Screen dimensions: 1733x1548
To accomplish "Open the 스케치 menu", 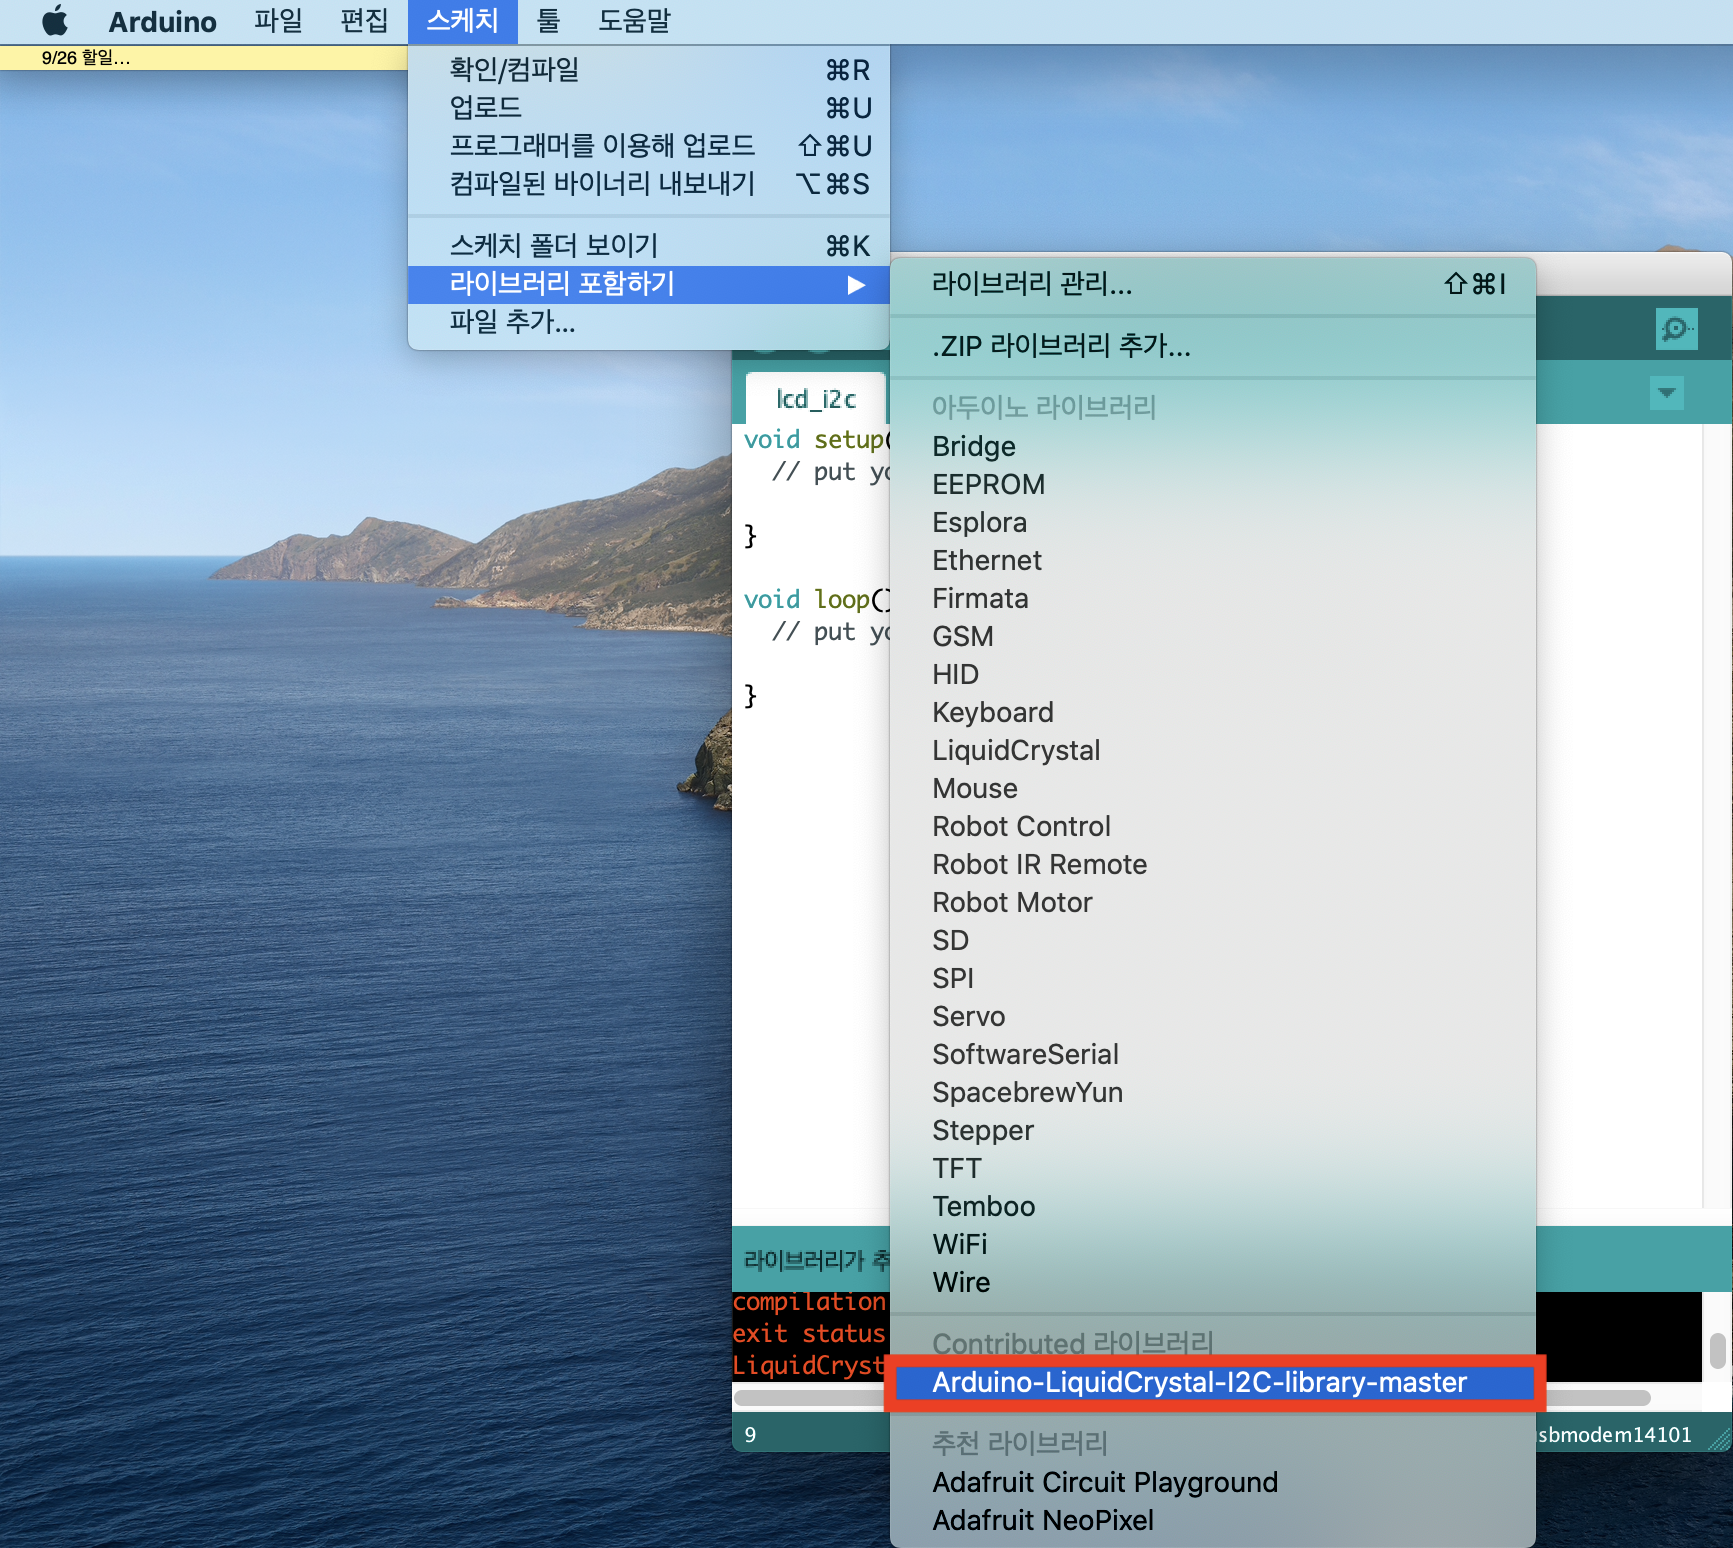I will tap(462, 21).
